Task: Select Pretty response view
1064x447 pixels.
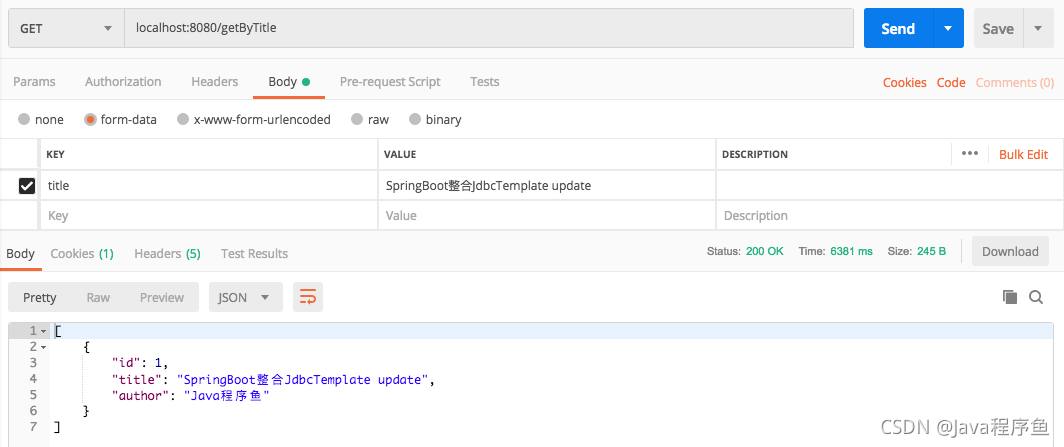Action: tap(40, 297)
